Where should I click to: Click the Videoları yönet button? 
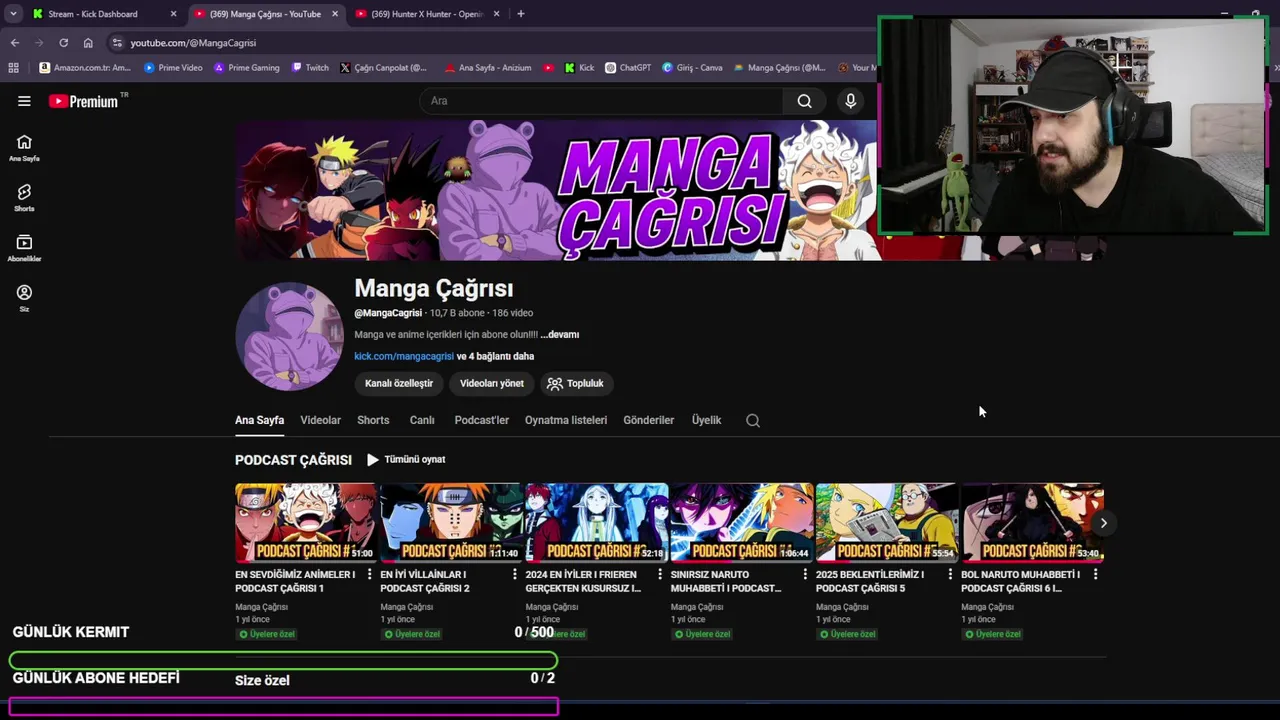[x=492, y=384]
